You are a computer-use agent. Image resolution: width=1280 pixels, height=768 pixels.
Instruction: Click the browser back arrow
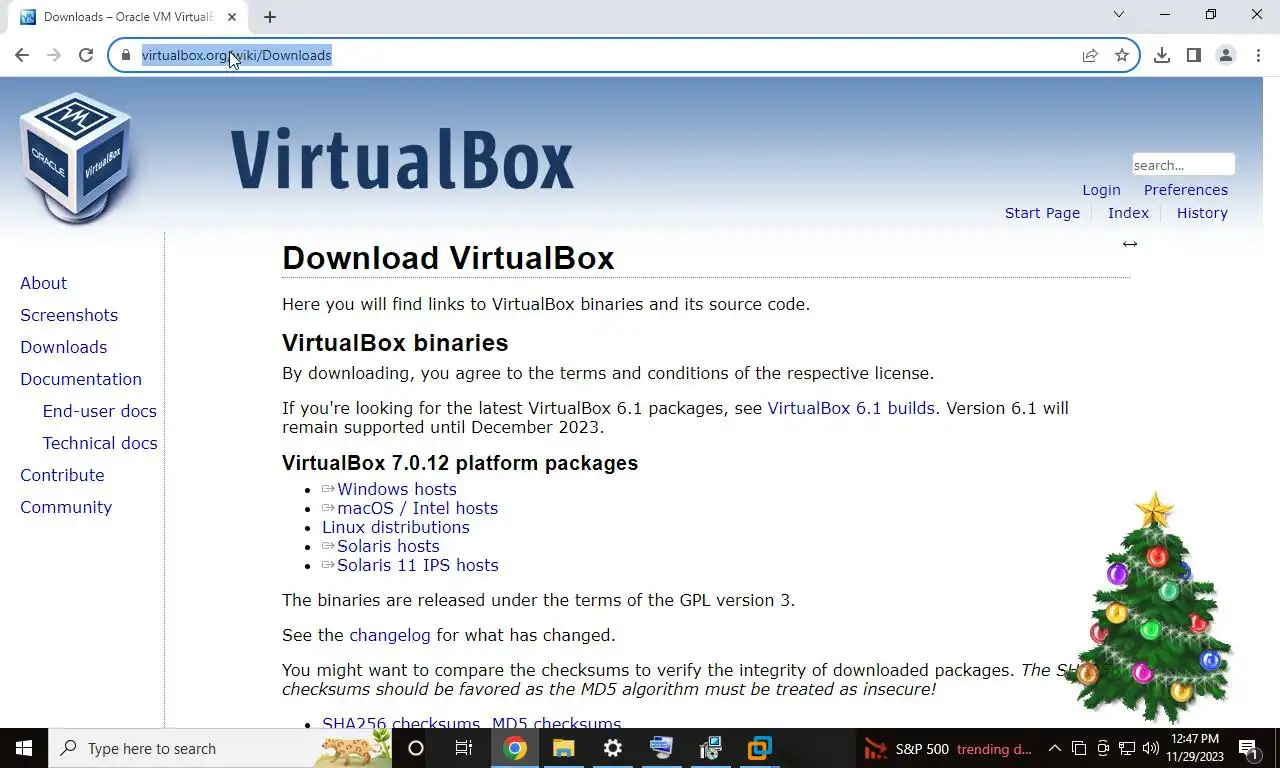pos(22,55)
